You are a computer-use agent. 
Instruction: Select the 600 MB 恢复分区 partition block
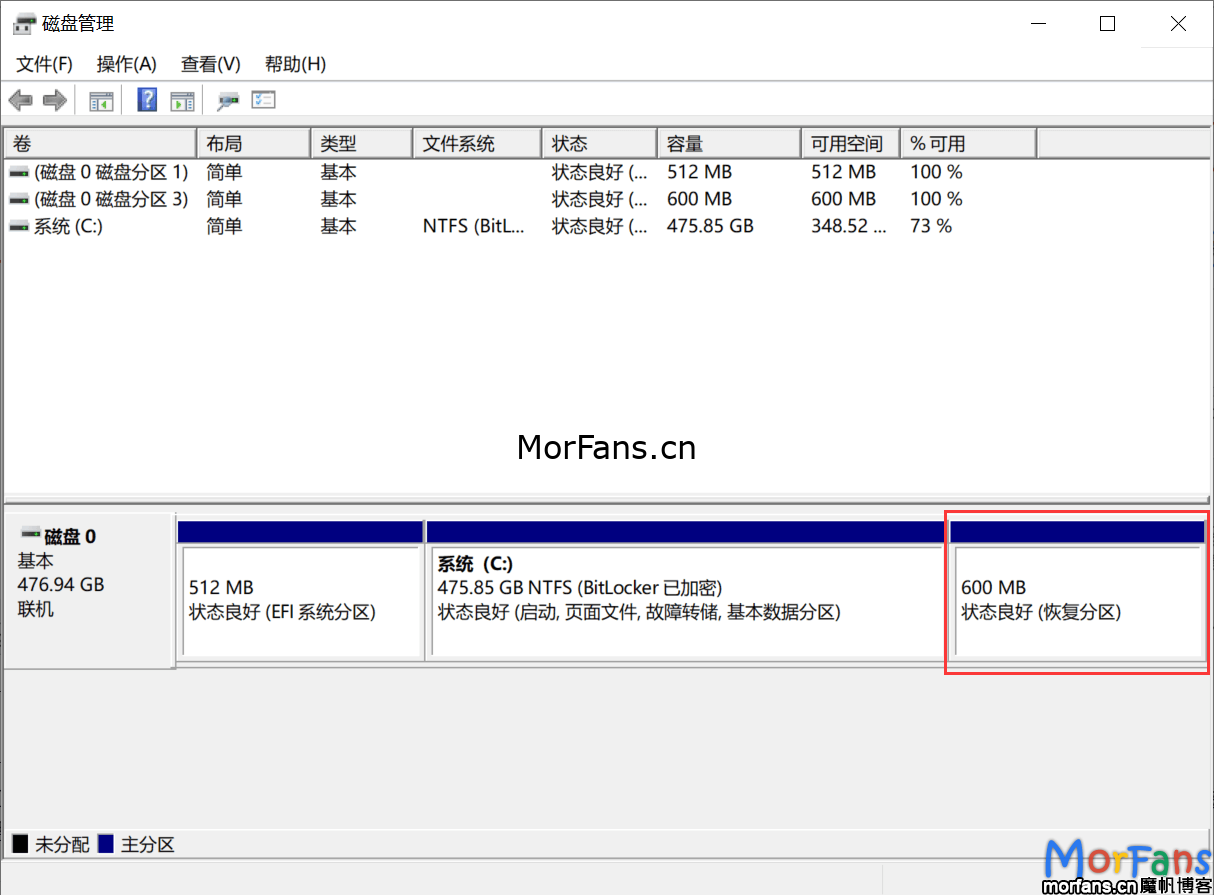tap(1076, 590)
